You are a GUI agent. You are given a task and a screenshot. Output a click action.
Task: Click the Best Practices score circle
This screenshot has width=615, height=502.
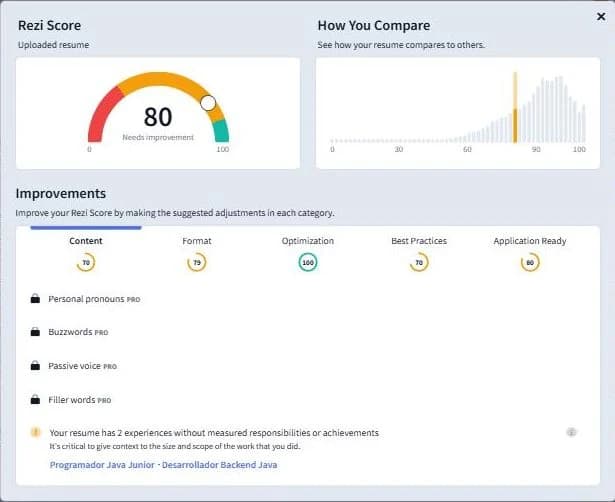(419, 262)
